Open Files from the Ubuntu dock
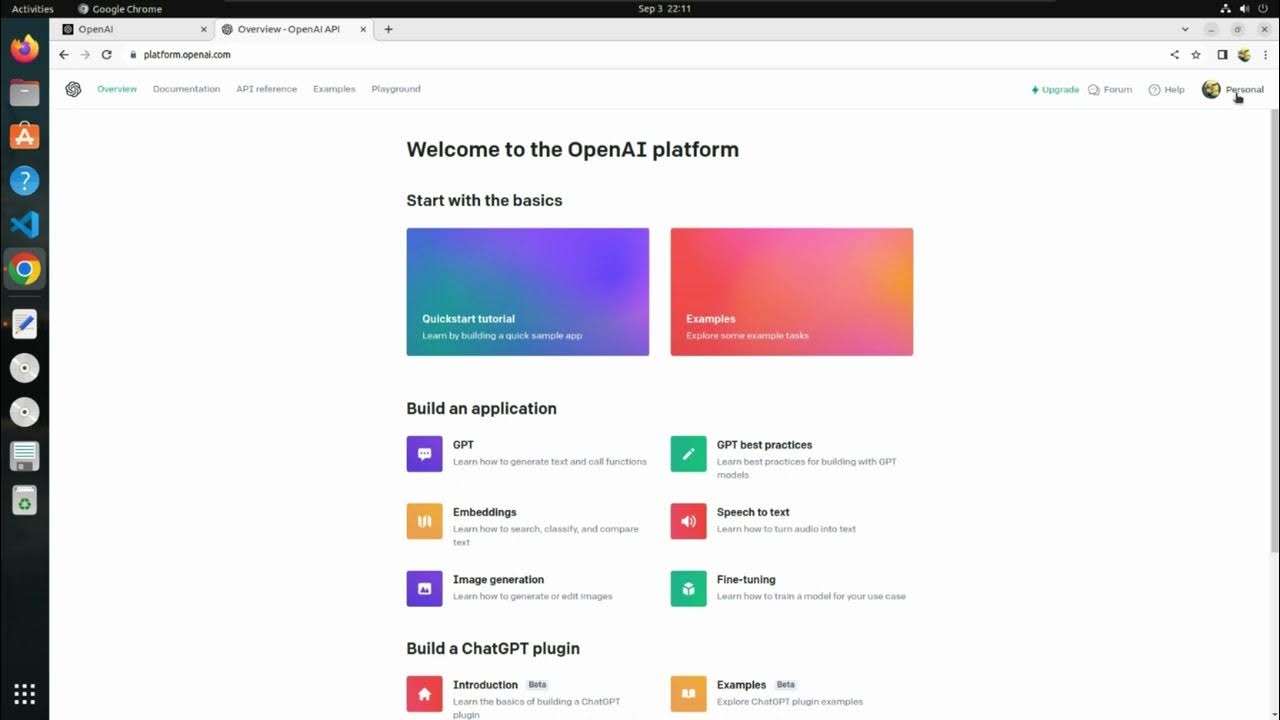The width and height of the screenshot is (1280, 720). click(24, 93)
